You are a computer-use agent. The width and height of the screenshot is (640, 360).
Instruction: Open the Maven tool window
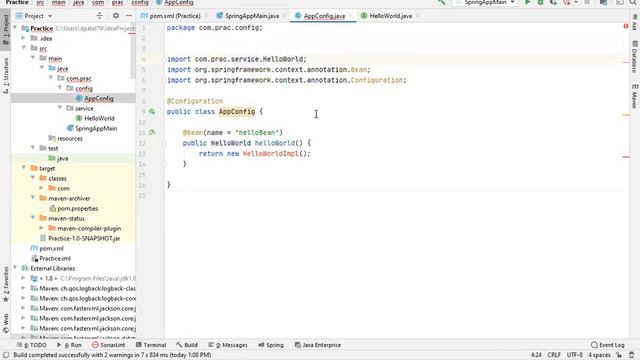[635, 96]
